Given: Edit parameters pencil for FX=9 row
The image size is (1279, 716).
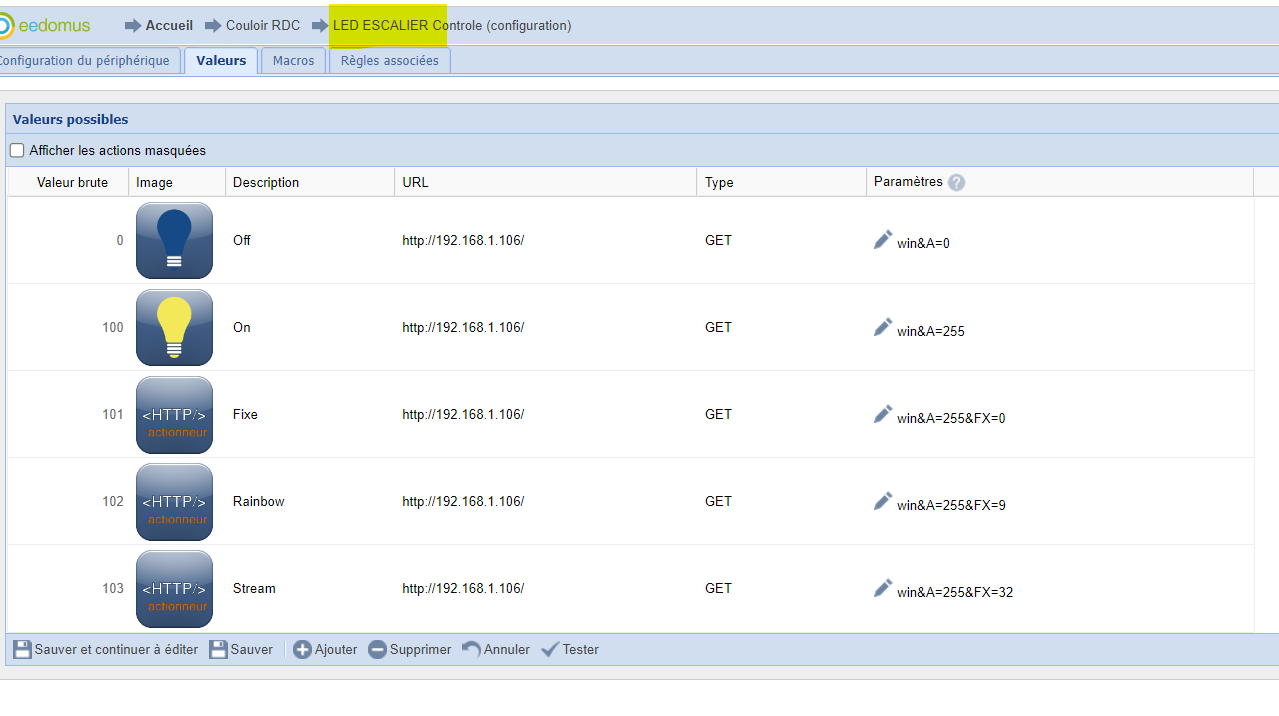Looking at the screenshot, I should pos(883,501).
